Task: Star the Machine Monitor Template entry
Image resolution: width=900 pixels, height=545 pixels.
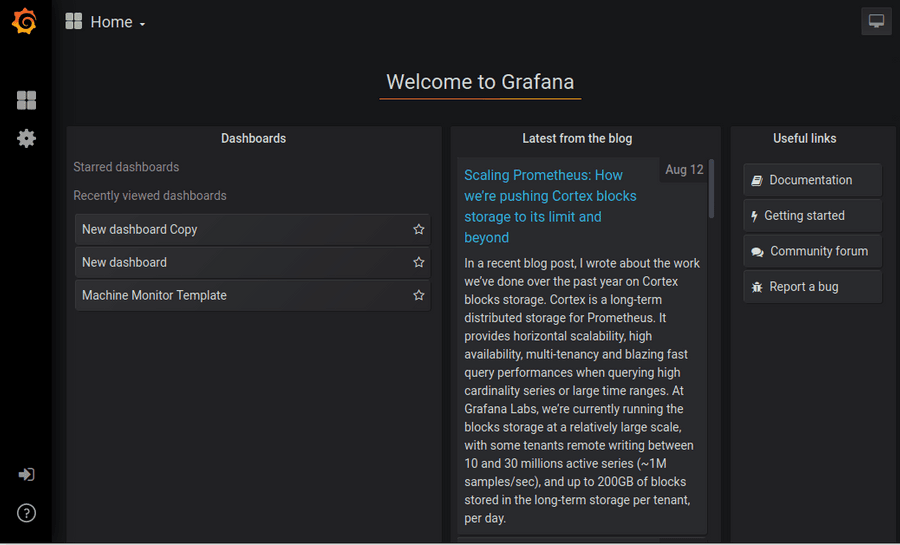Action: pyautogui.click(x=418, y=295)
